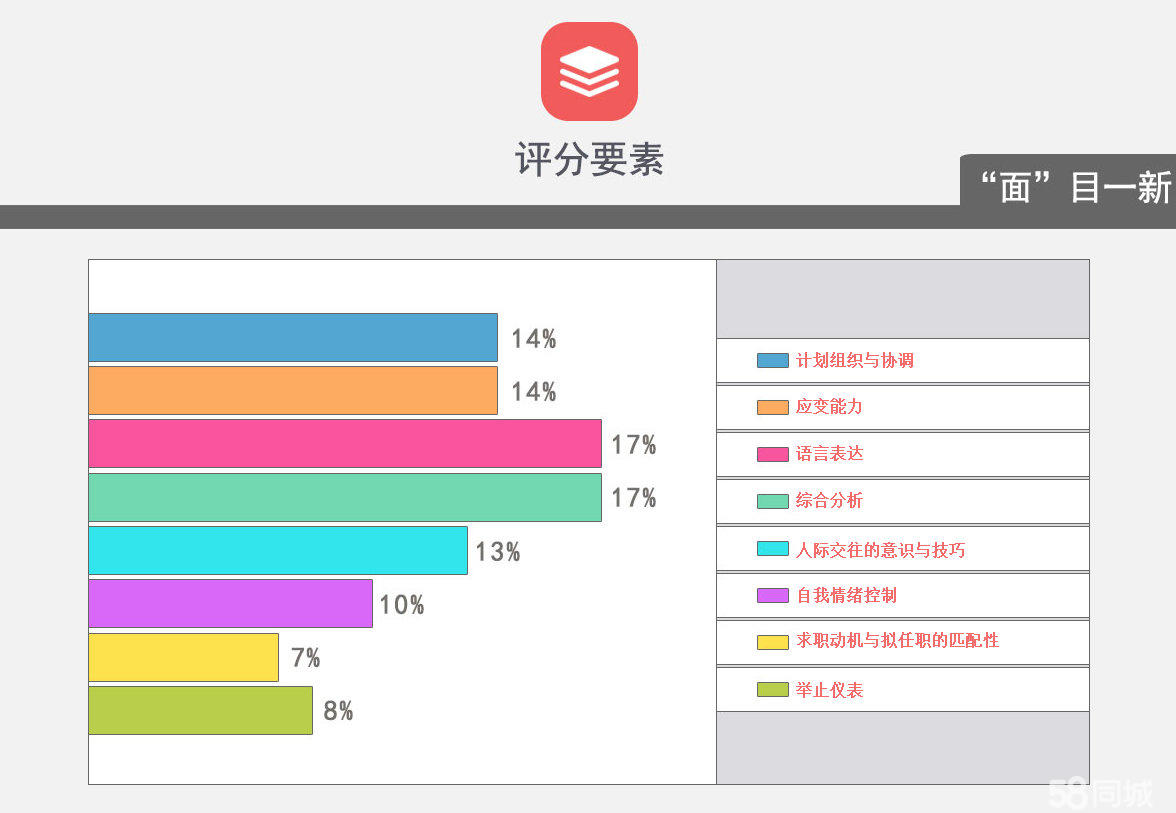Viewport: 1176px width, 813px height.
Task: Click the yellow 7% bar
Action: click(x=184, y=657)
